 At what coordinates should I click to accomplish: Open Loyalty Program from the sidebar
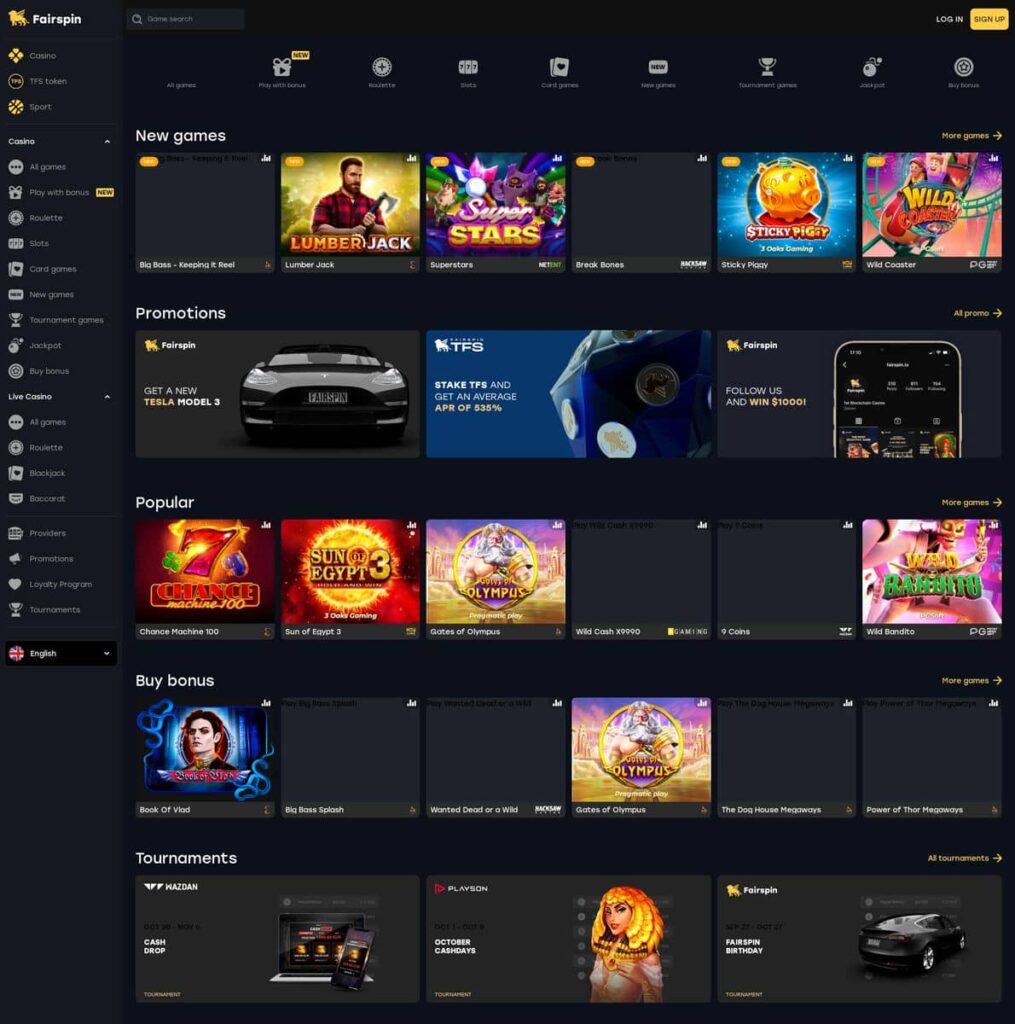click(60, 584)
